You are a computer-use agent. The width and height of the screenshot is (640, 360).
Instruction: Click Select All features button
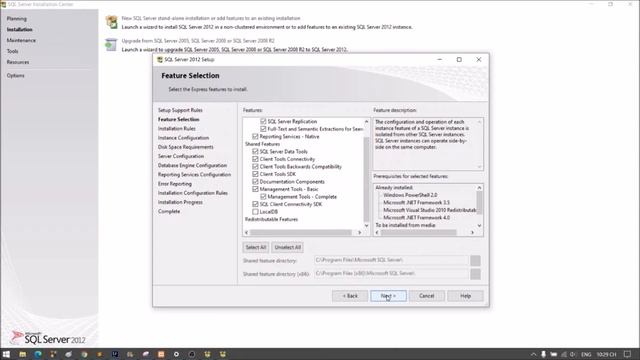256,247
